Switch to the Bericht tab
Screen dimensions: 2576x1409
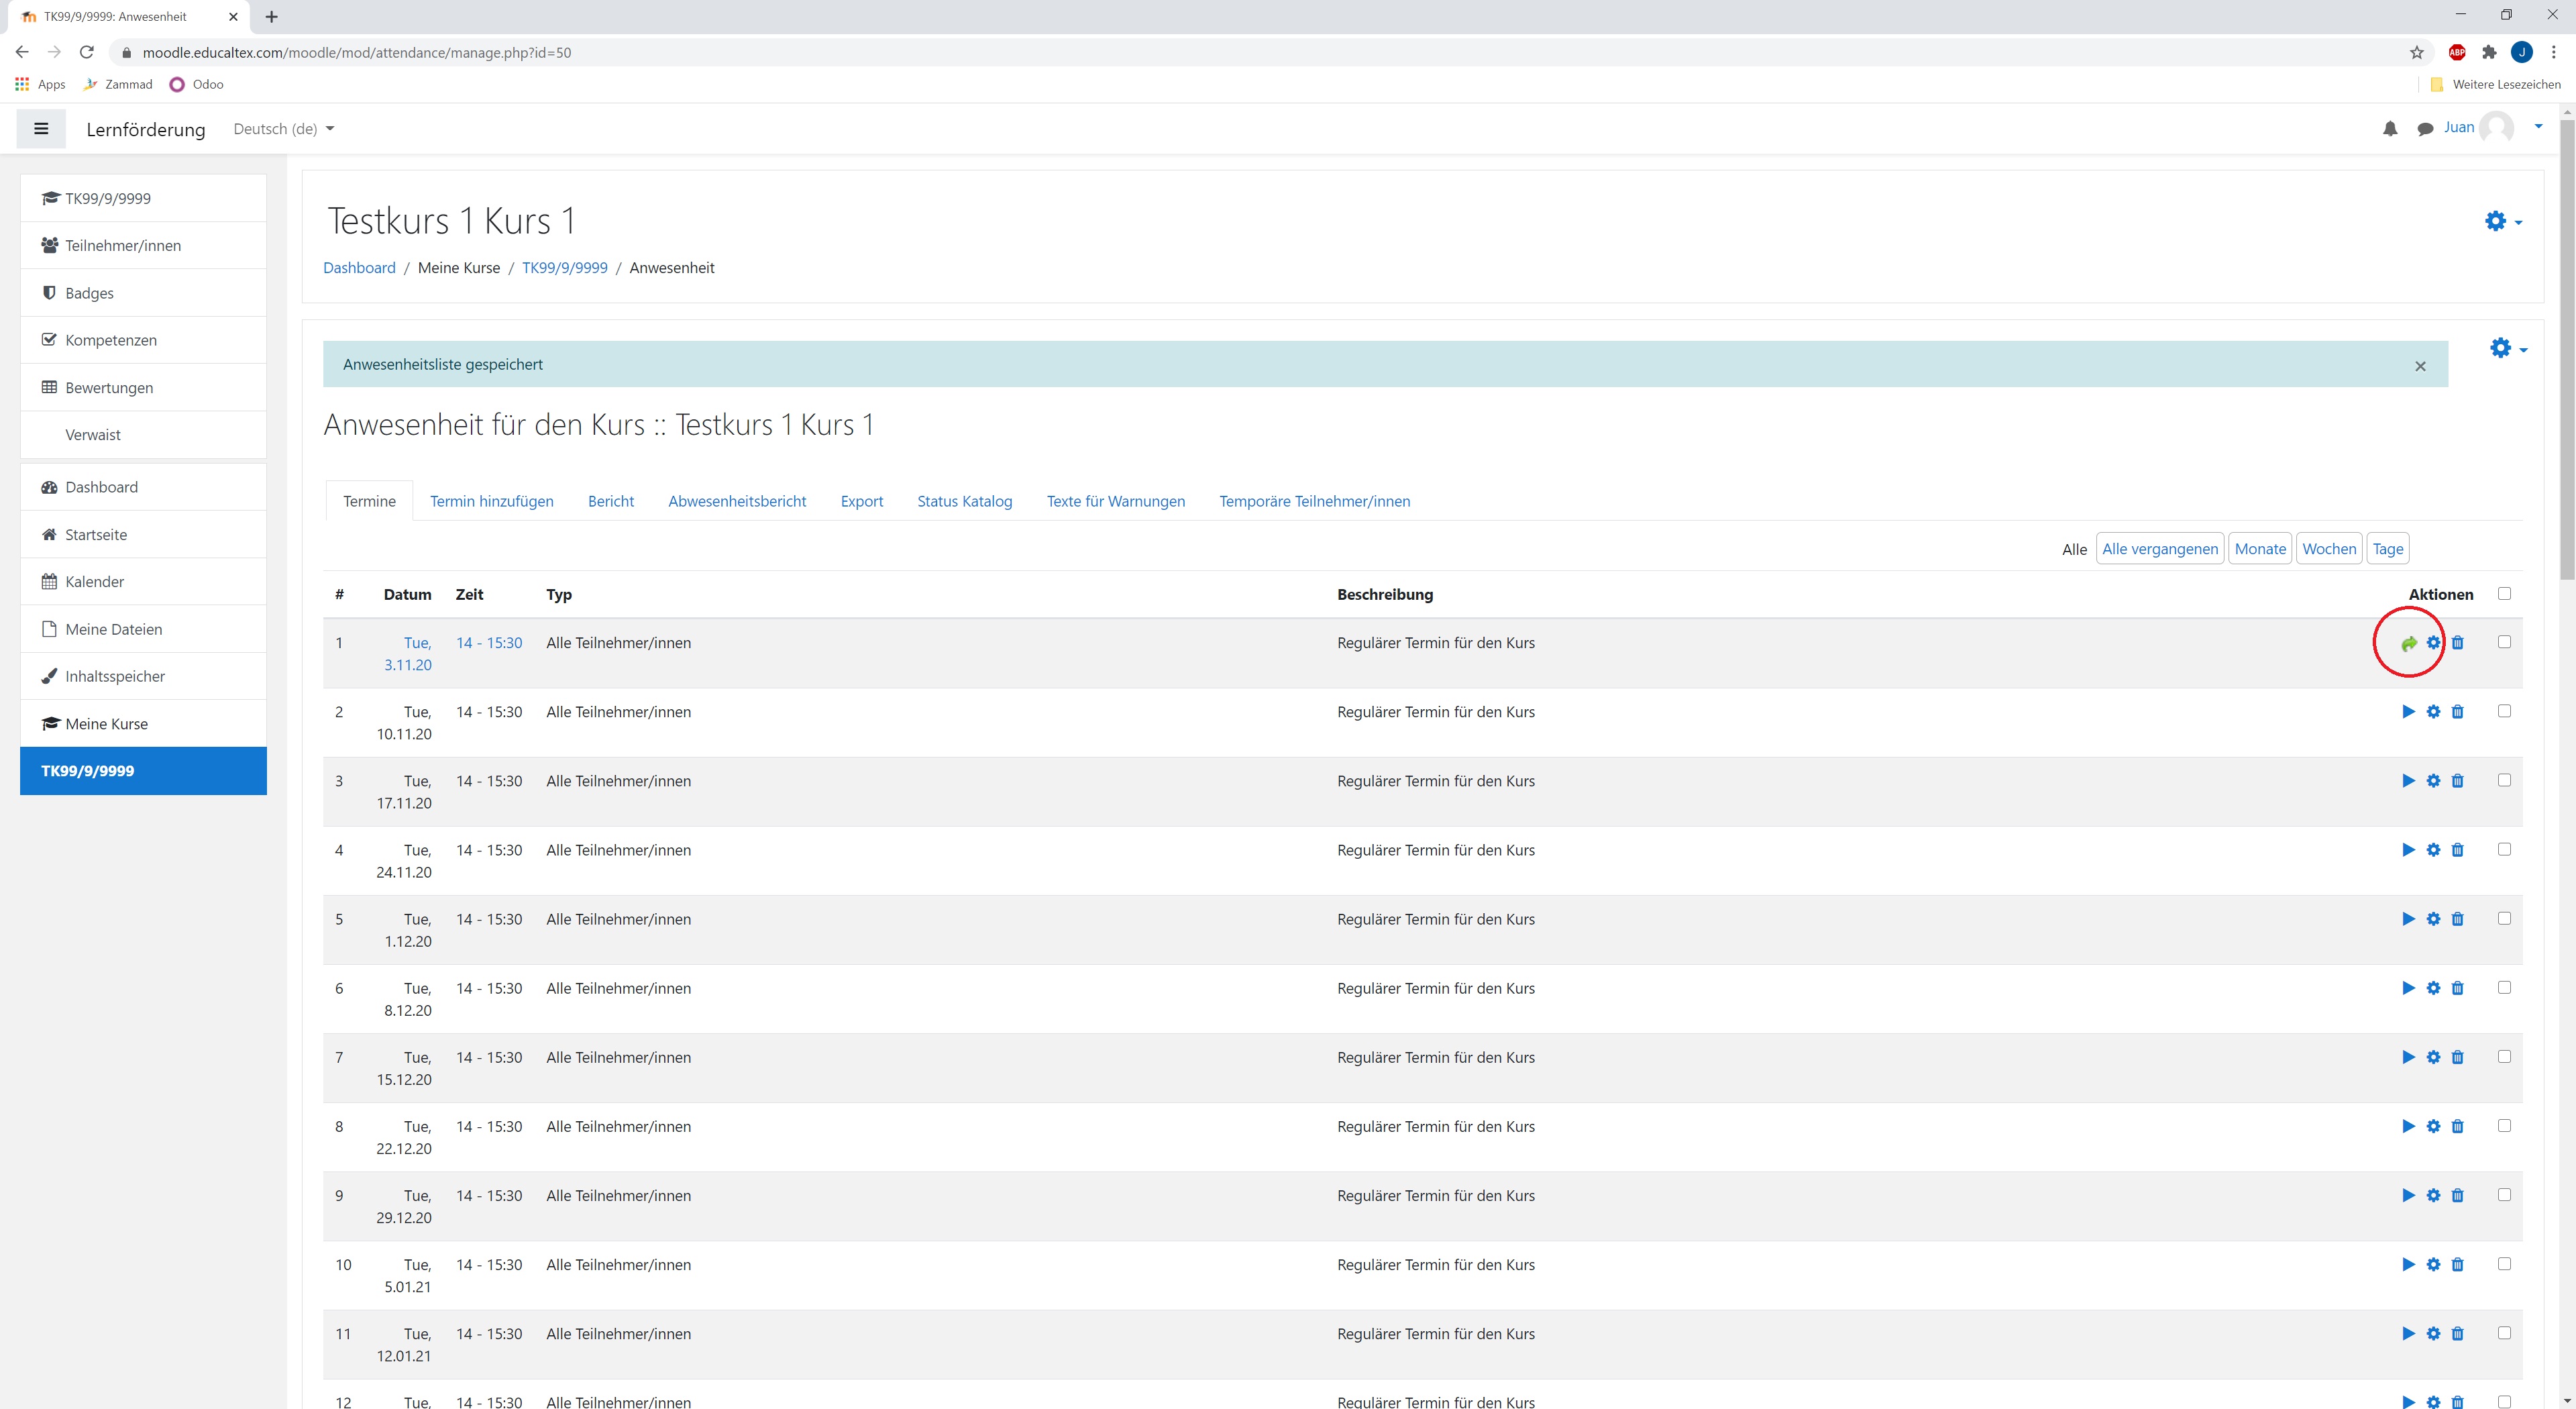(611, 501)
